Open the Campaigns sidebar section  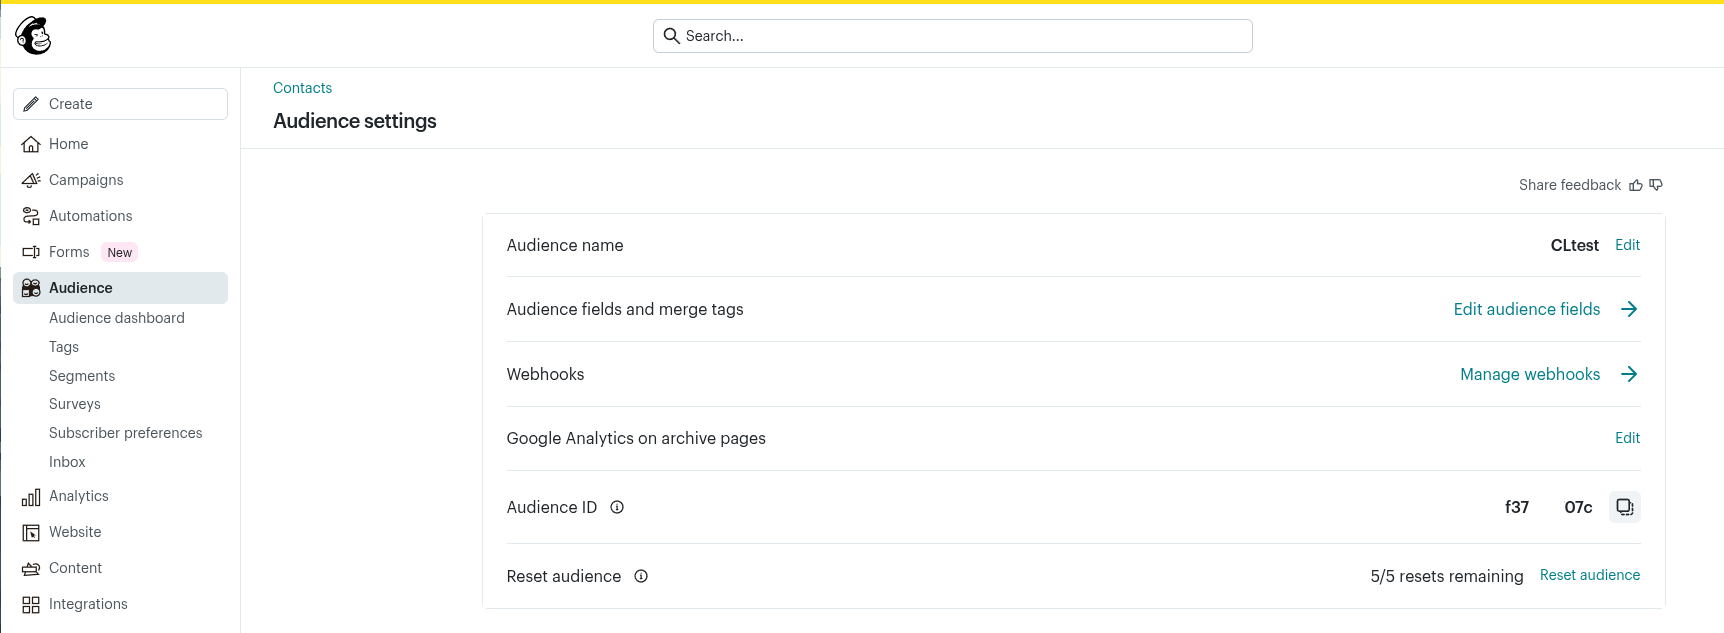(x=86, y=180)
